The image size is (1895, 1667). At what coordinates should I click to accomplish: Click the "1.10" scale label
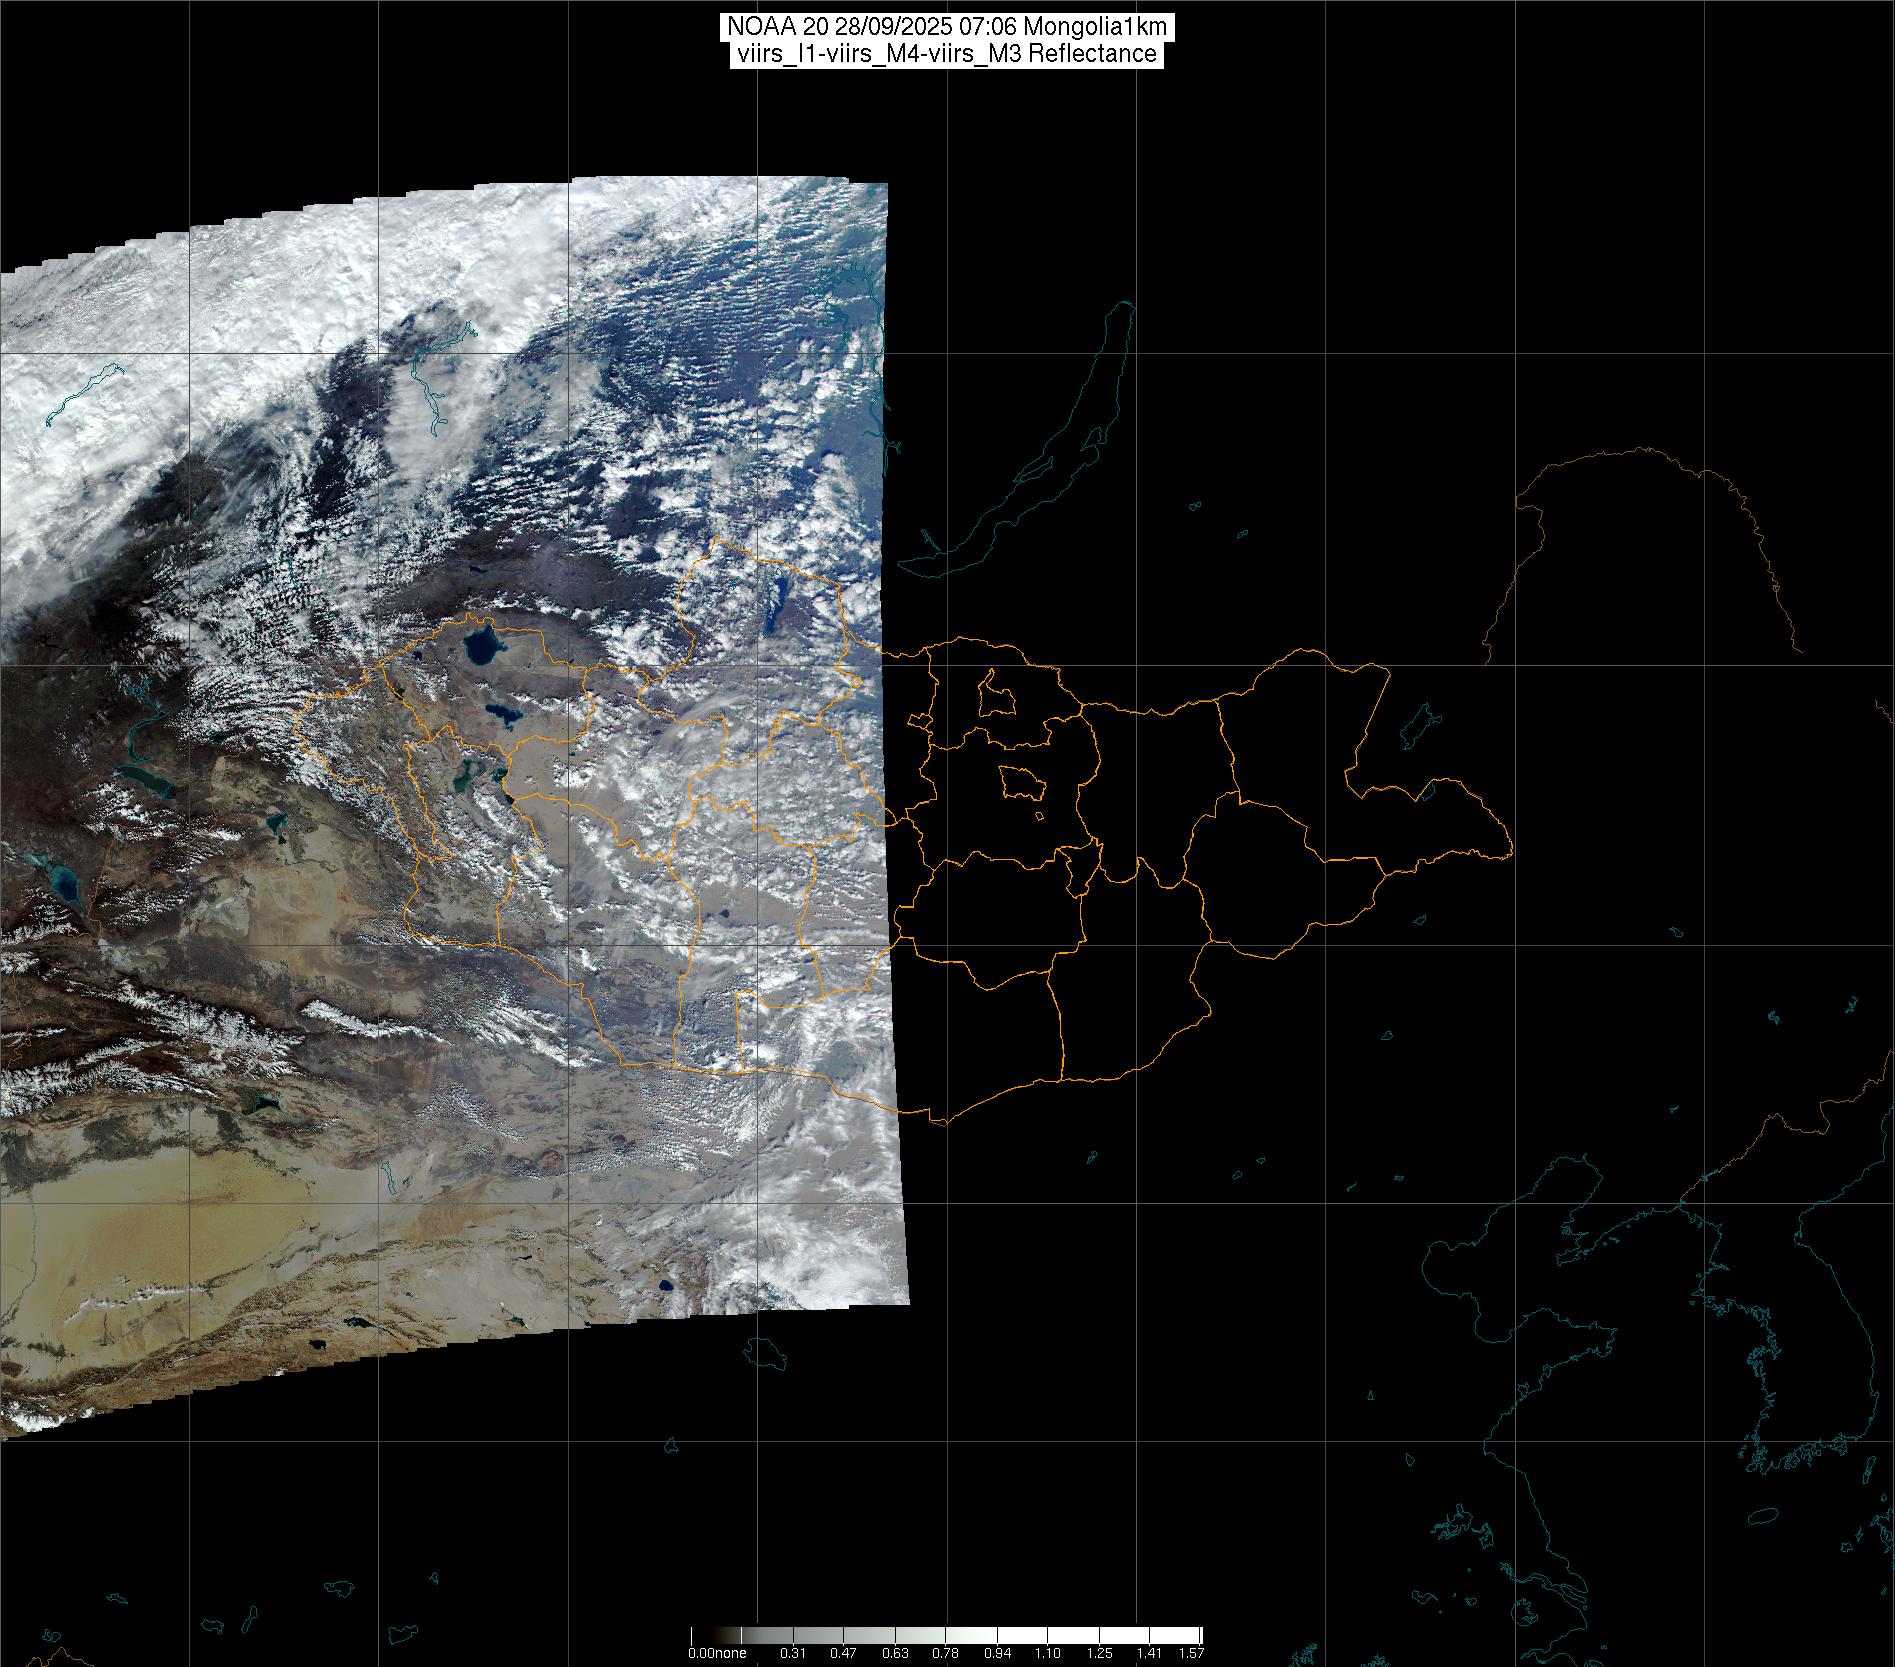1047,1653
